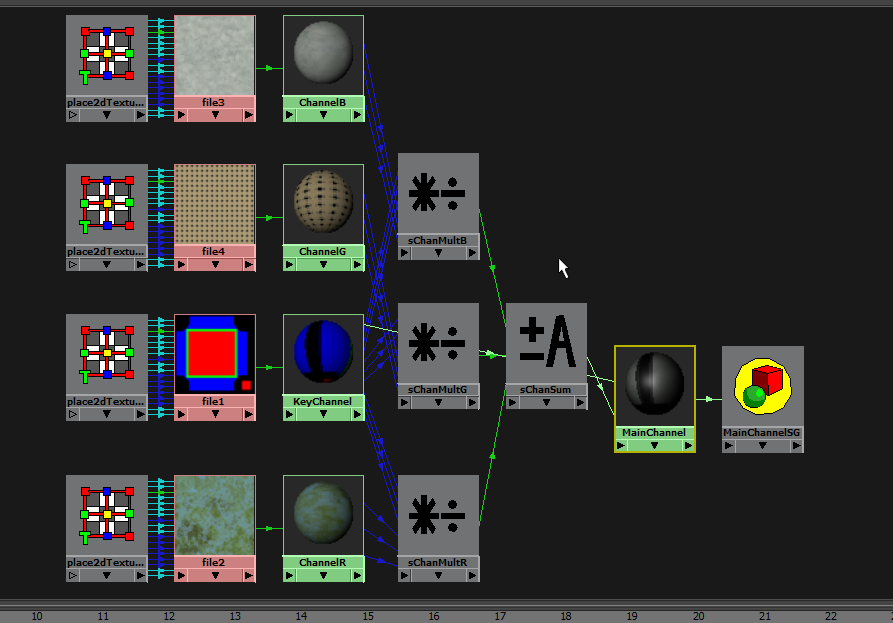Select the file1 red and blue texture swatch

point(215,354)
